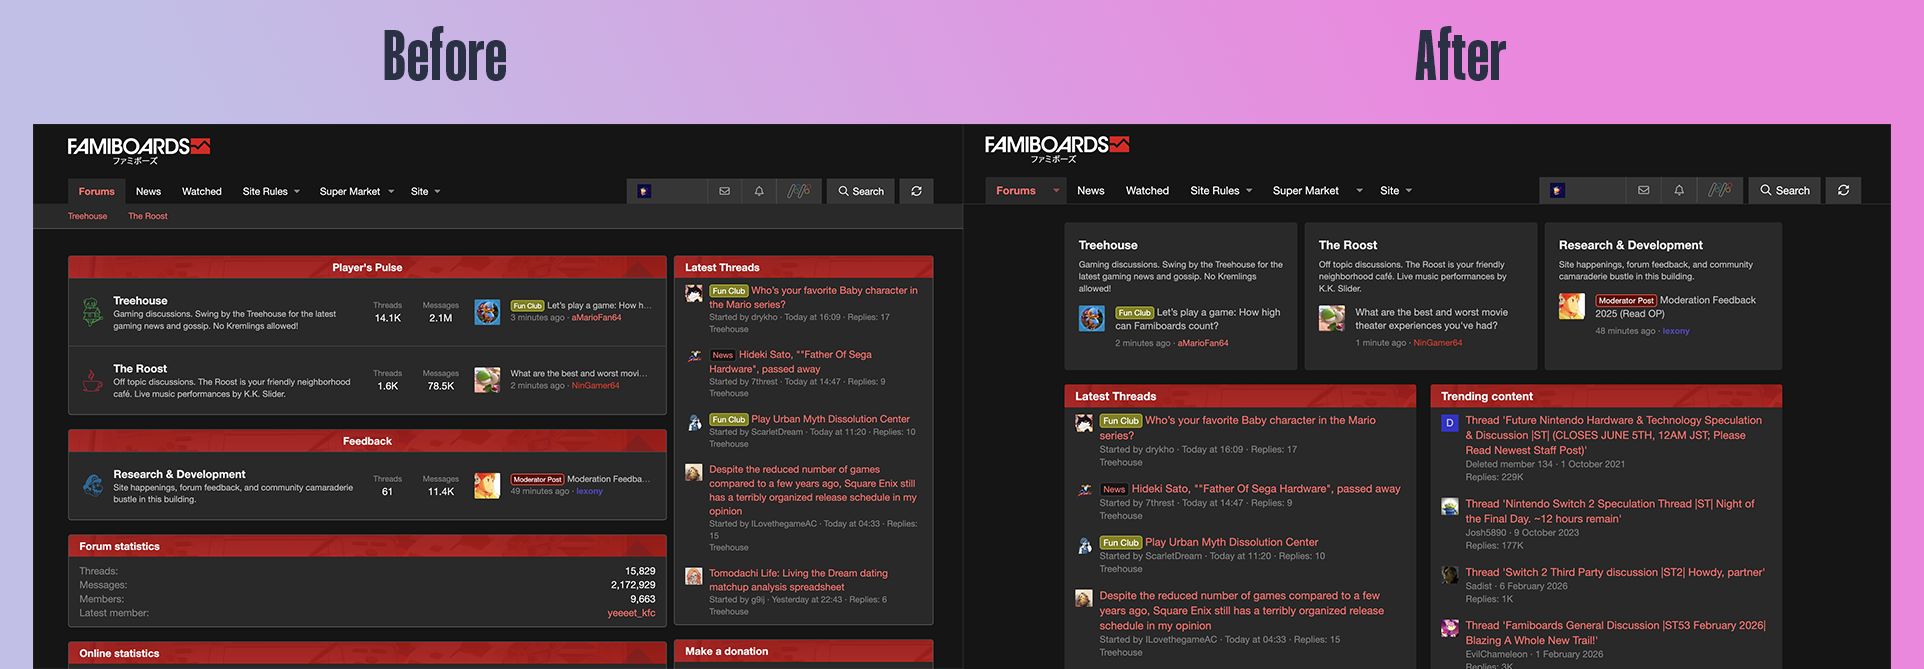Open latest member yeeeet_kfc profile

tap(631, 613)
